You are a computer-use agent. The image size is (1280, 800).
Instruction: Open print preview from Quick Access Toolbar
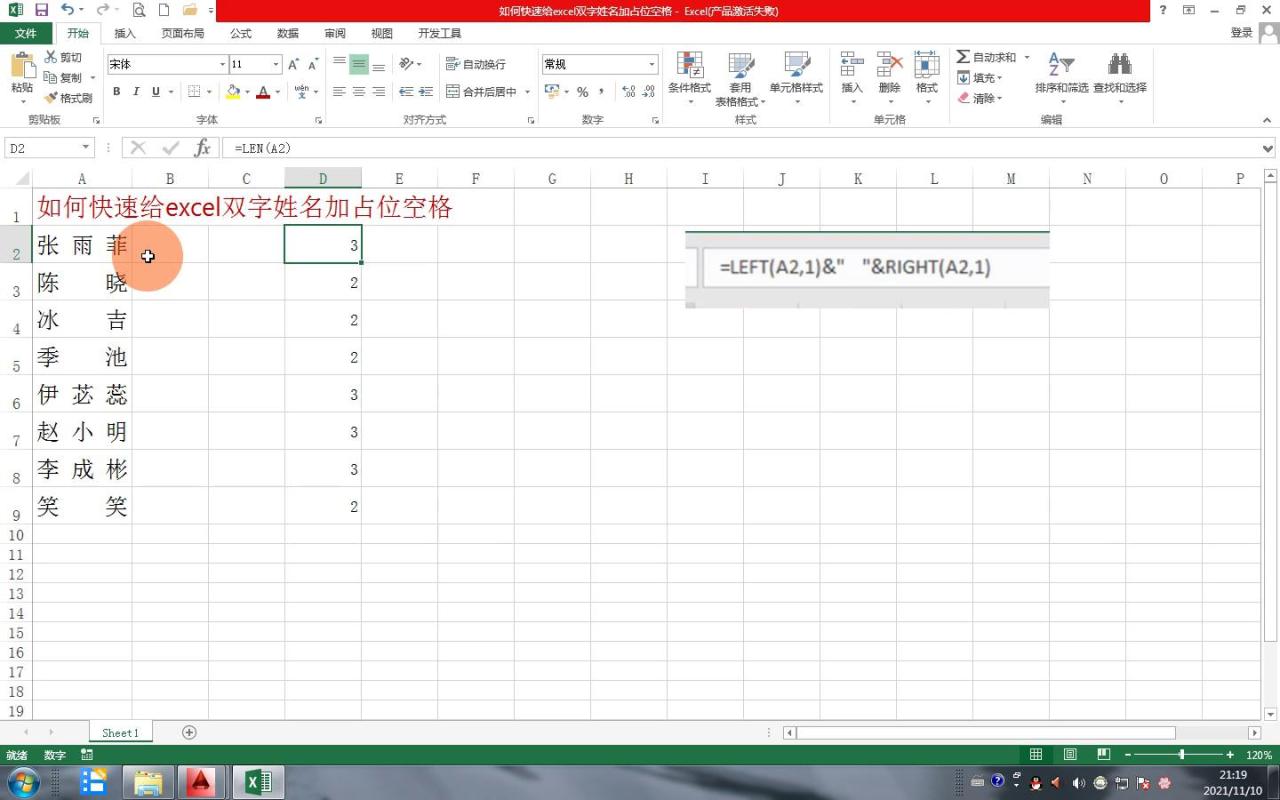pos(138,10)
